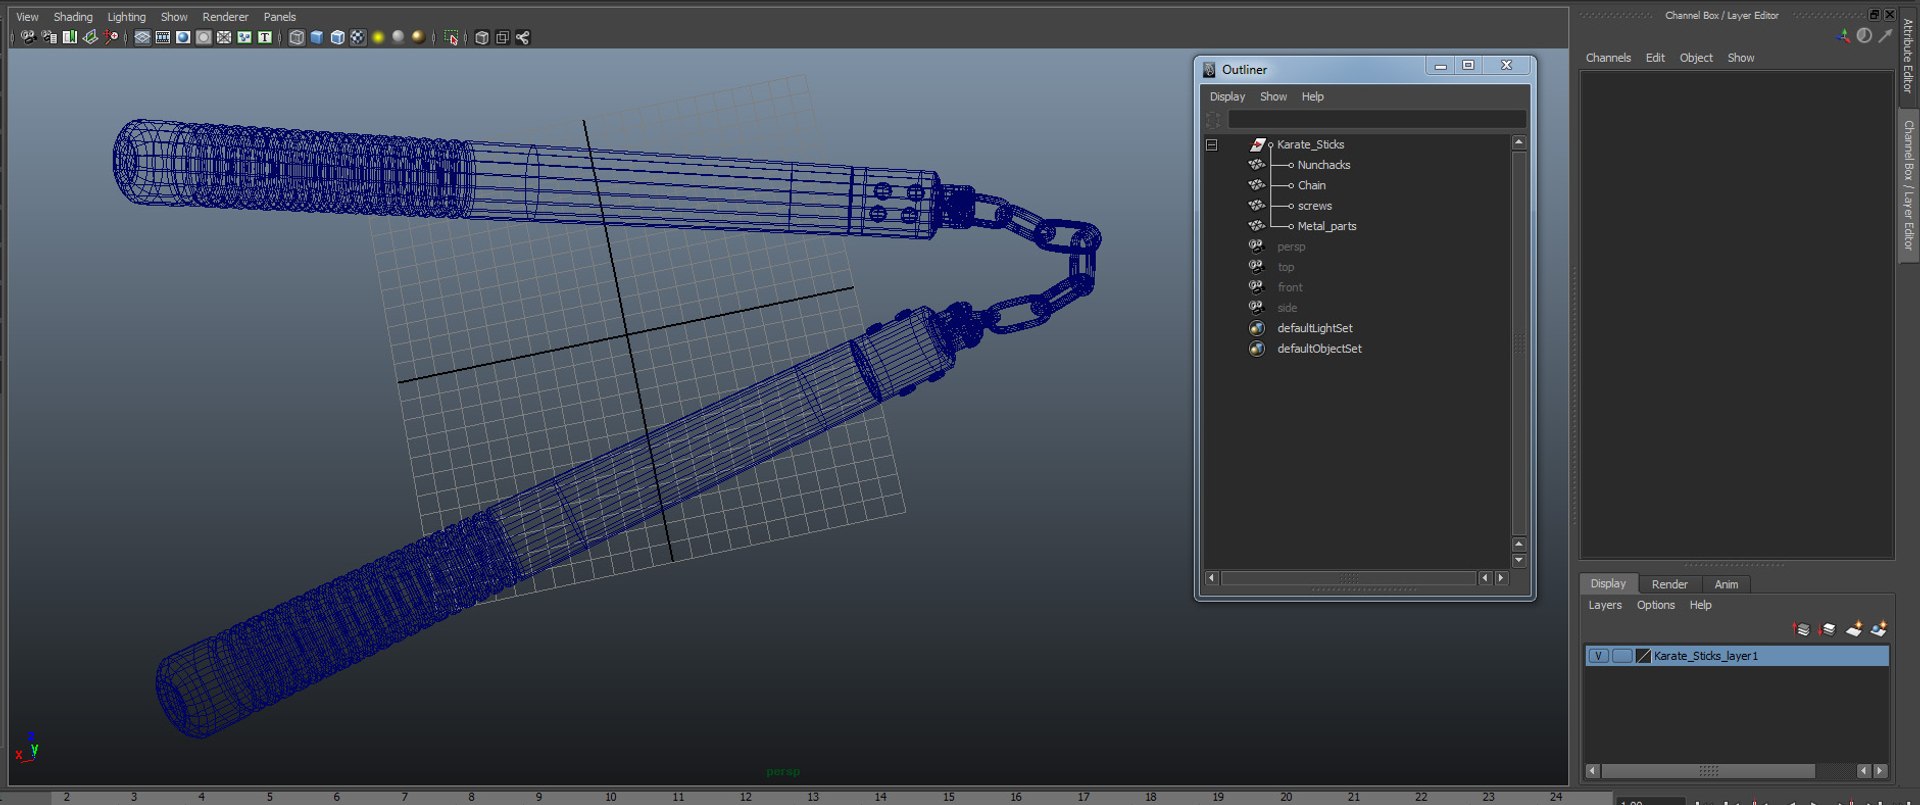1920x805 pixels.
Task: Toggle the viewport Grid icon
Action: coord(142,37)
